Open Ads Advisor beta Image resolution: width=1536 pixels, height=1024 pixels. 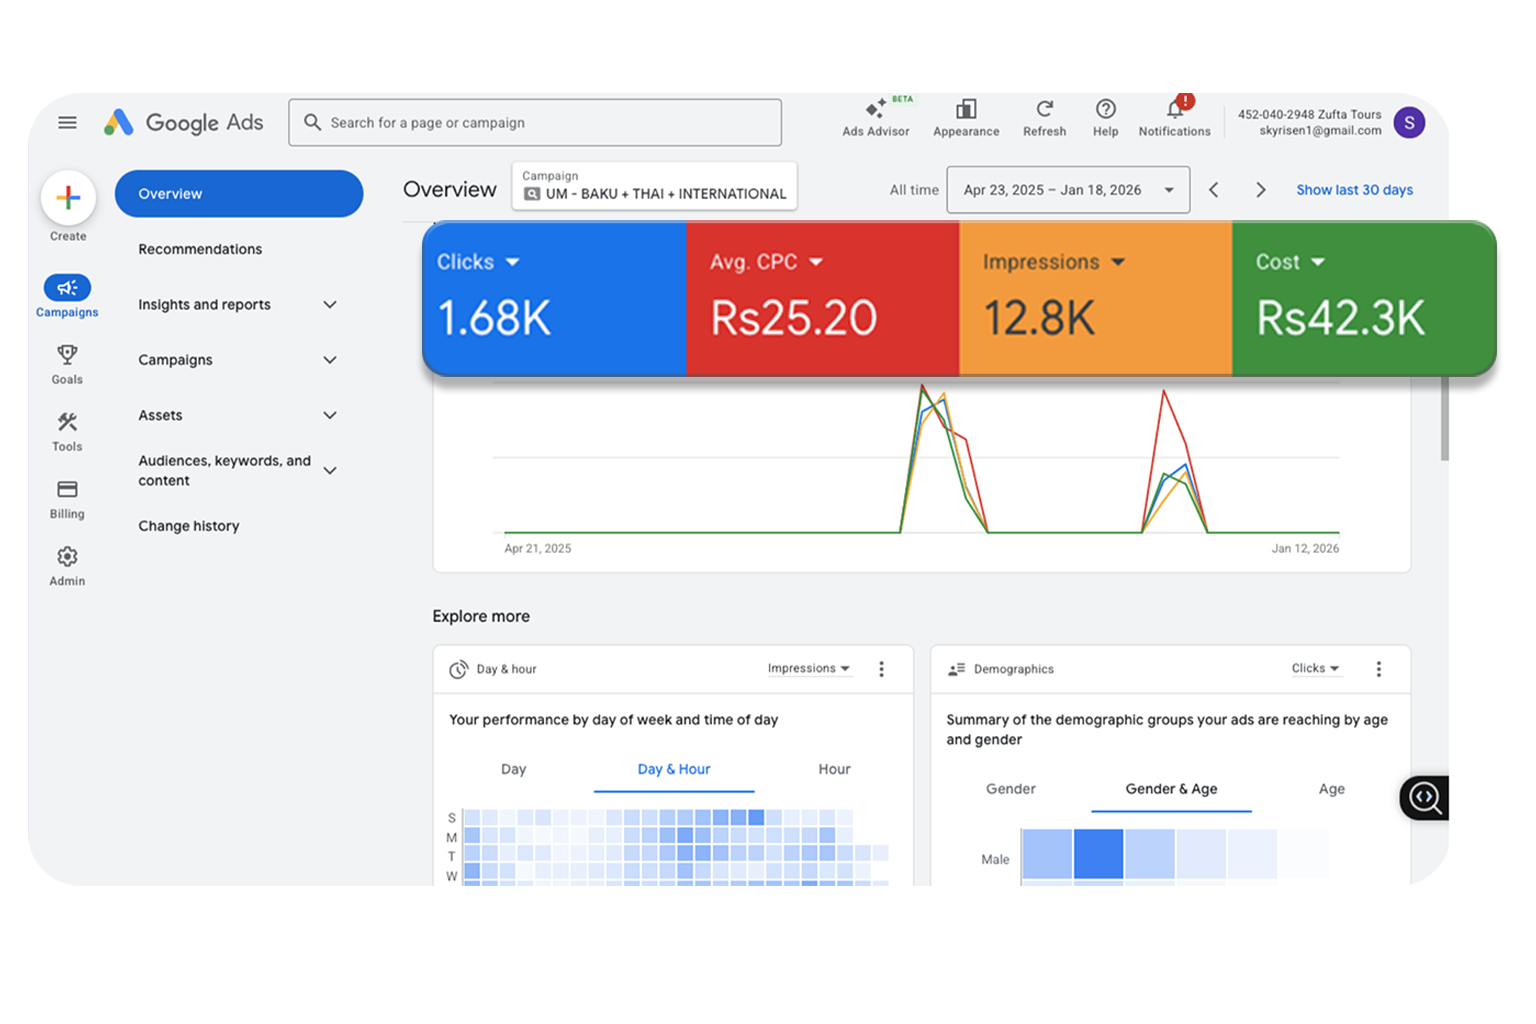click(x=876, y=117)
